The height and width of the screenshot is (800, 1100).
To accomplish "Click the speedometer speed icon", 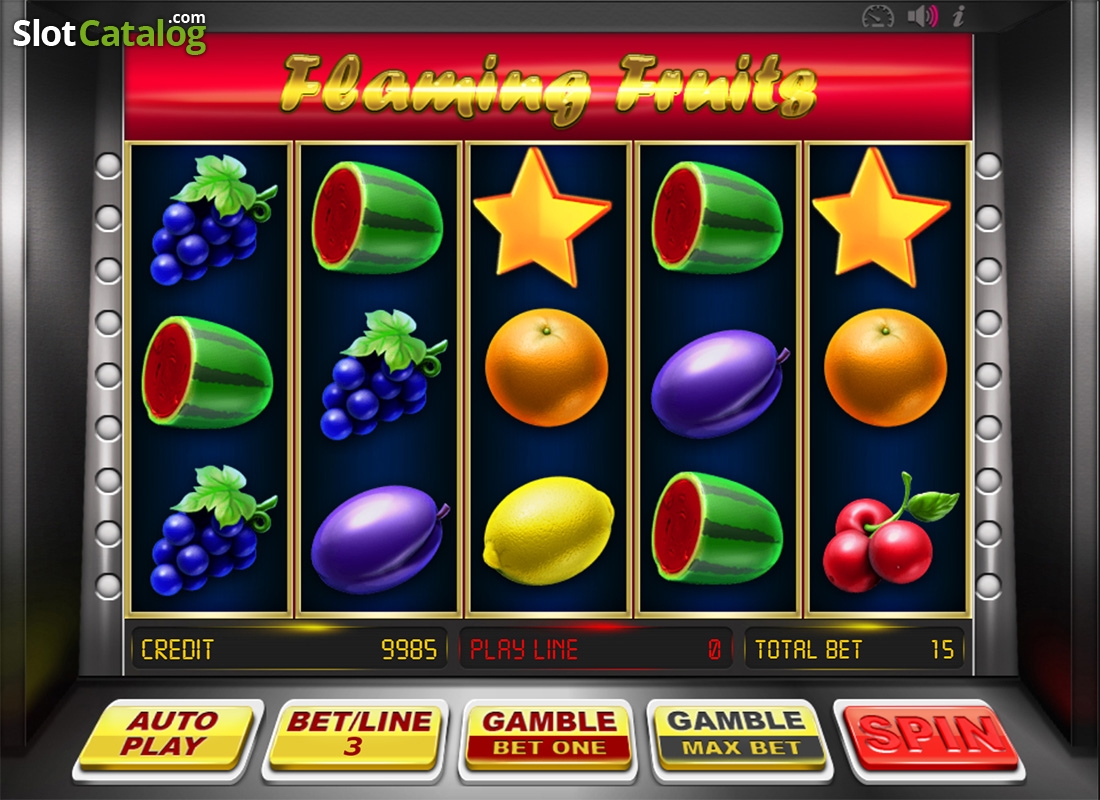I will coord(878,16).
